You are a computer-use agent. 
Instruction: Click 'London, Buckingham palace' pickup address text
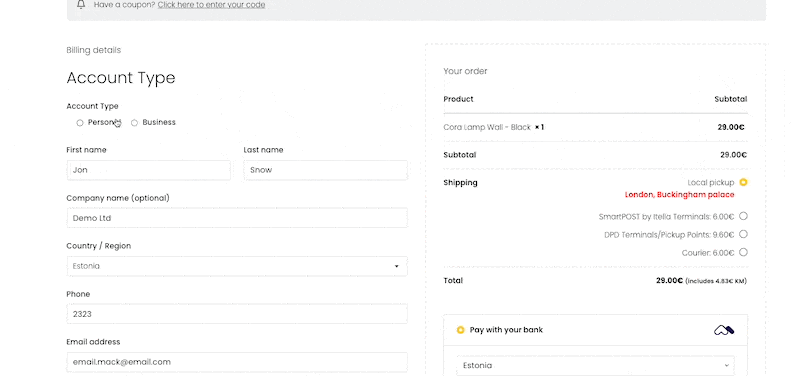pos(680,195)
